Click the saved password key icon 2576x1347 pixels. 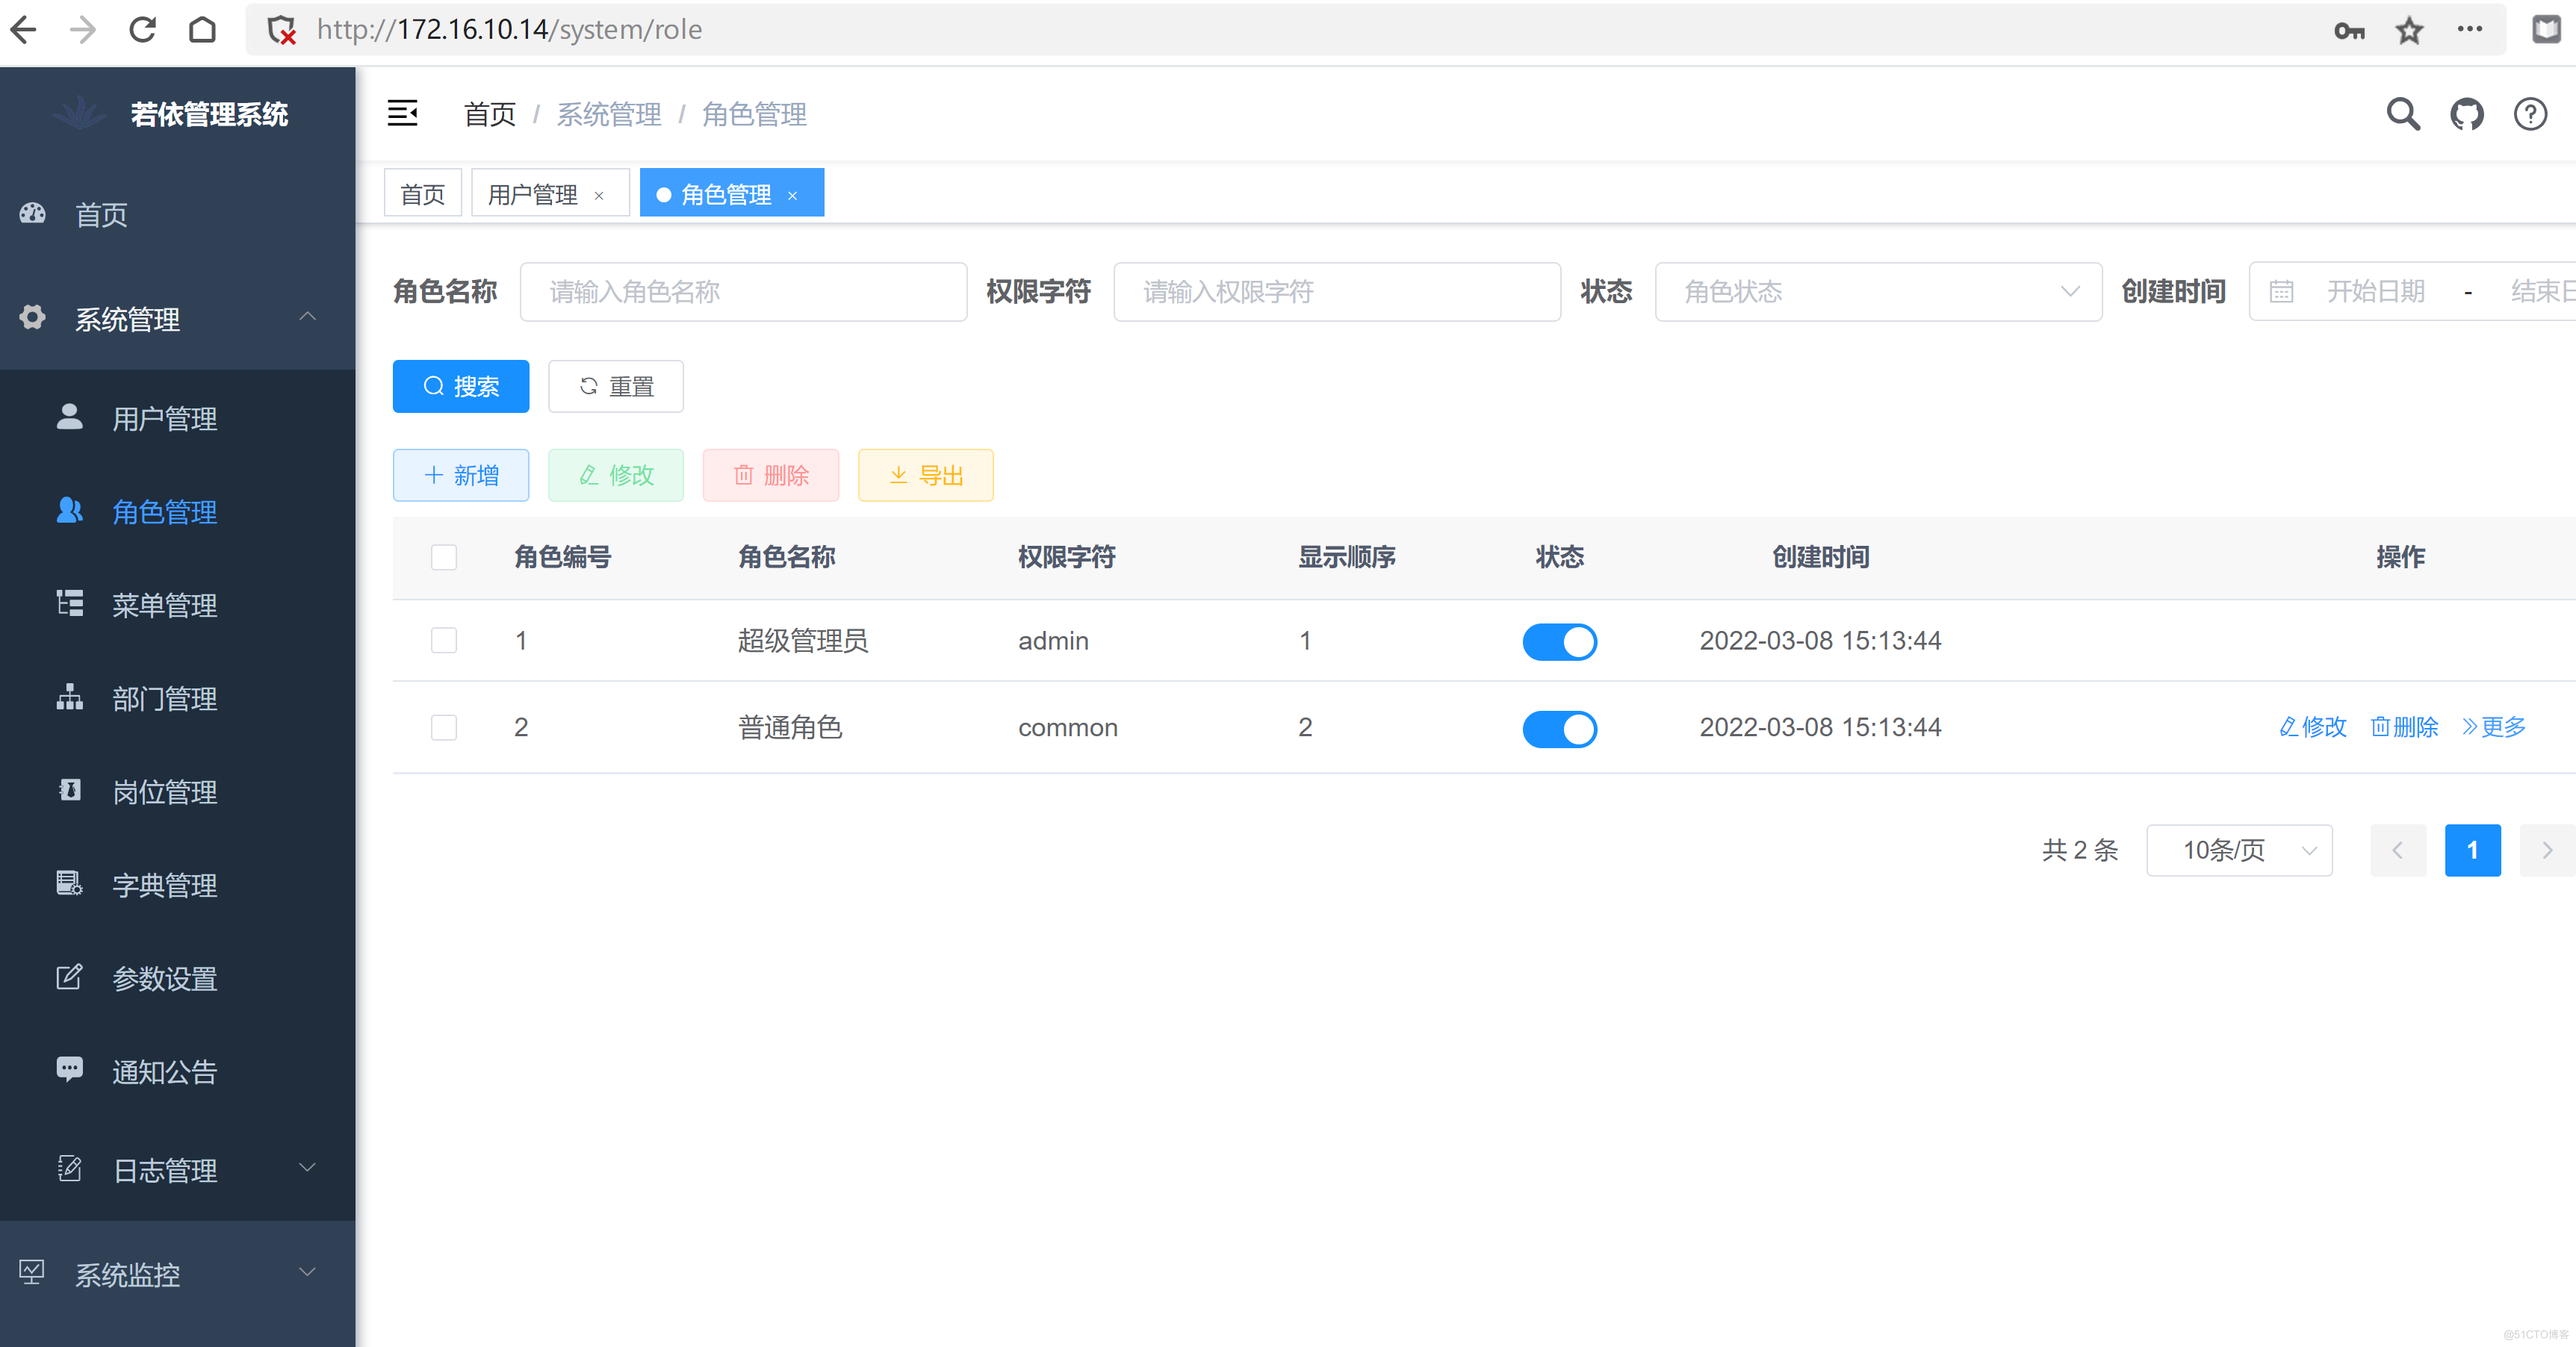pyautogui.click(x=2349, y=31)
